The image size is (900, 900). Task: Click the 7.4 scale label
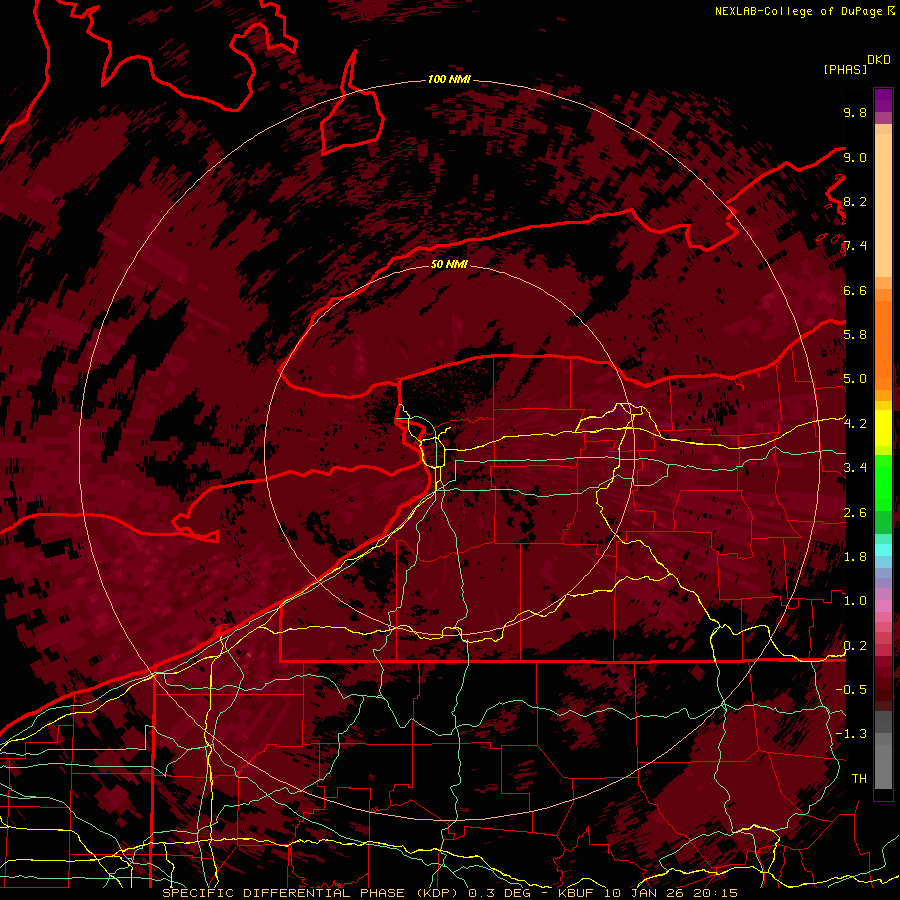pos(855,246)
